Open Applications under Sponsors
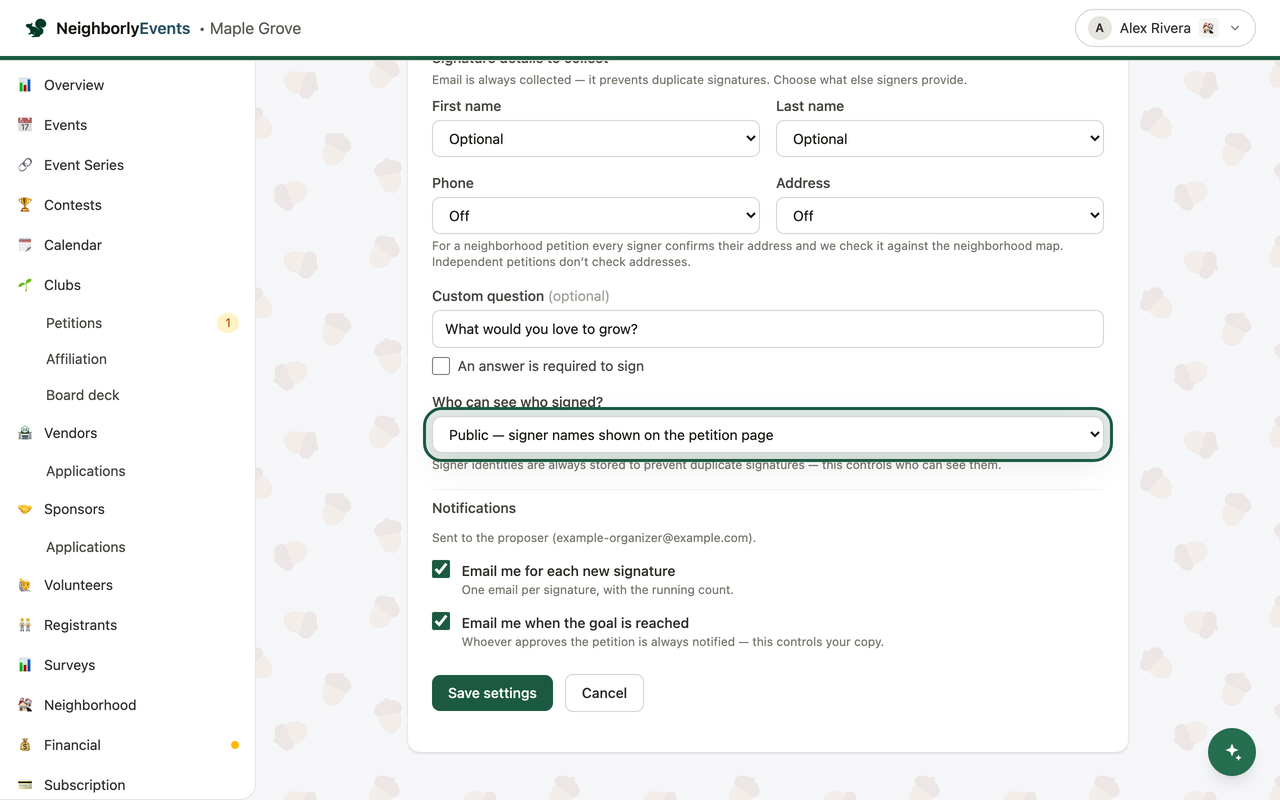The width and height of the screenshot is (1280, 800). [x=86, y=547]
